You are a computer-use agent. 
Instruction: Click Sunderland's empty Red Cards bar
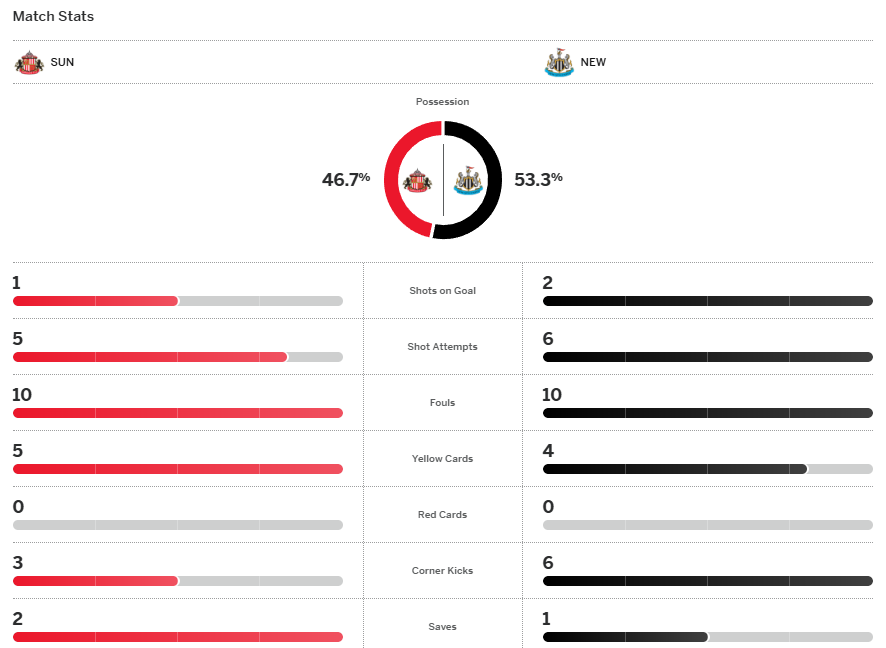click(x=177, y=525)
